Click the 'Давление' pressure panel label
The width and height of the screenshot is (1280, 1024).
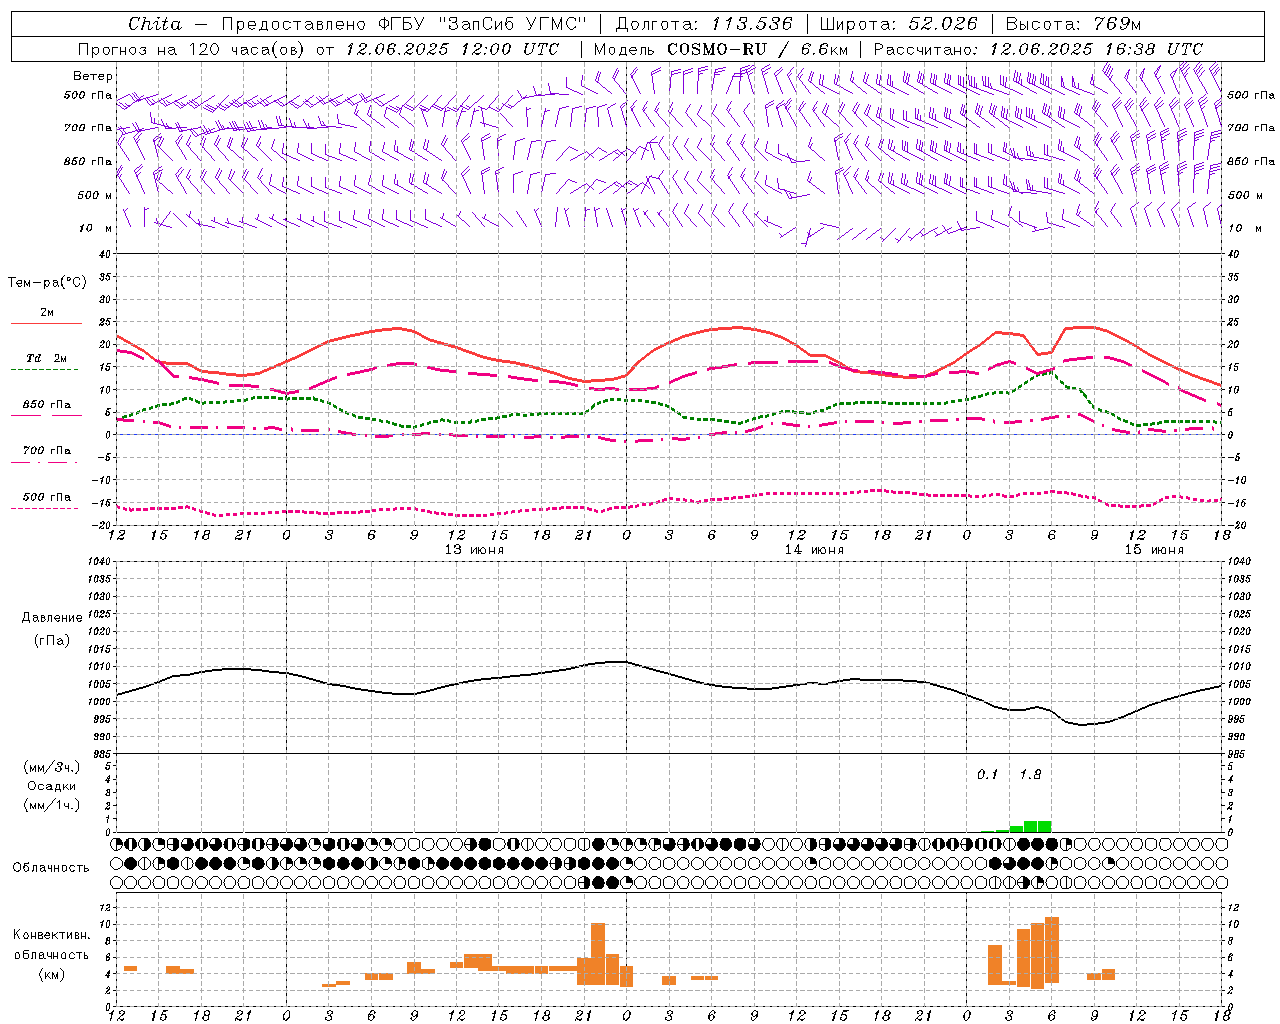click(52, 618)
